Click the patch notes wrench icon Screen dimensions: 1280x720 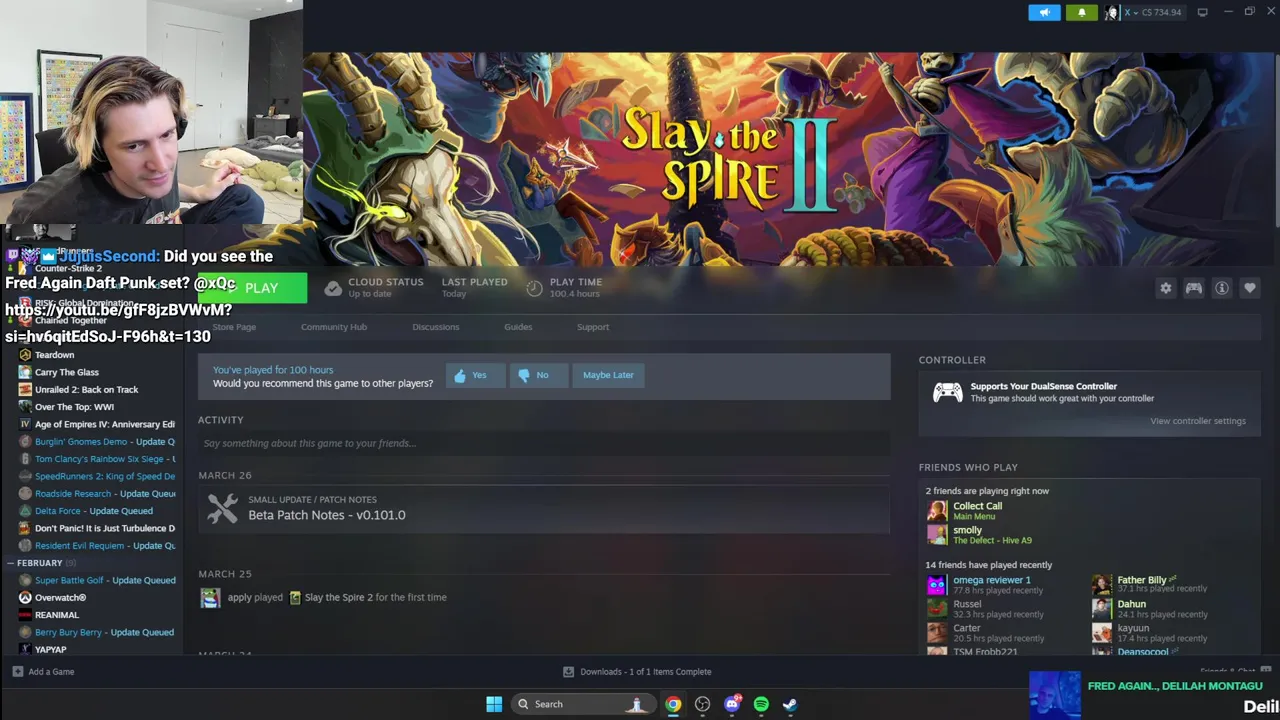click(x=222, y=508)
